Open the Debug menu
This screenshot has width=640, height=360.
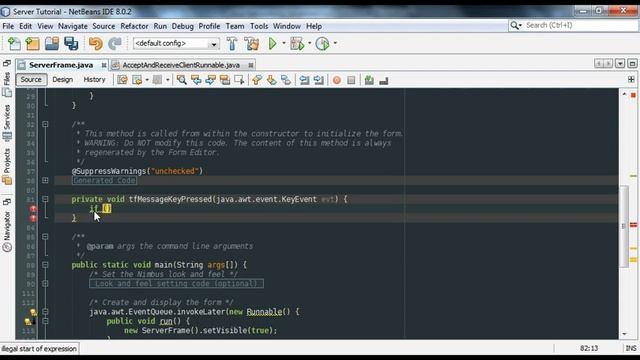[x=182, y=26]
